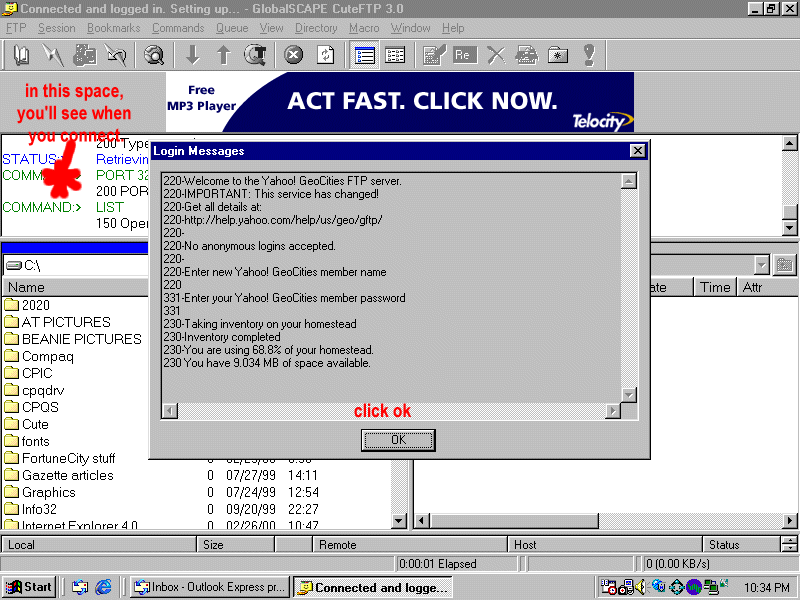800x600 pixels.
Task: Click the upload arrow toolbar icon
Action: click(x=224, y=55)
